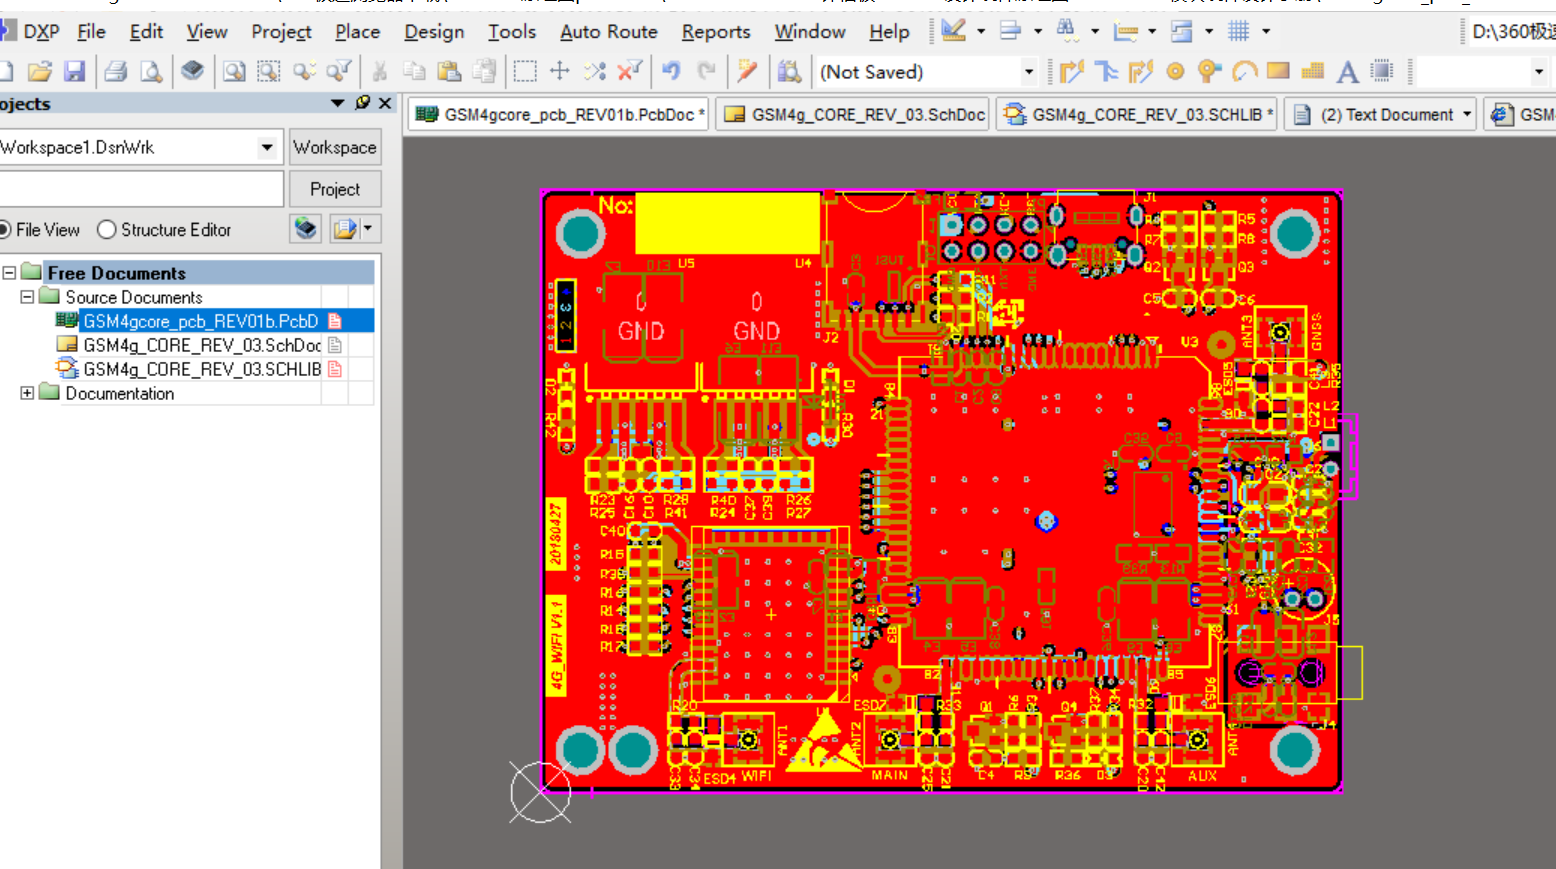1556x869 pixels.
Task: Place a polygon plane
Action: tap(1313, 71)
